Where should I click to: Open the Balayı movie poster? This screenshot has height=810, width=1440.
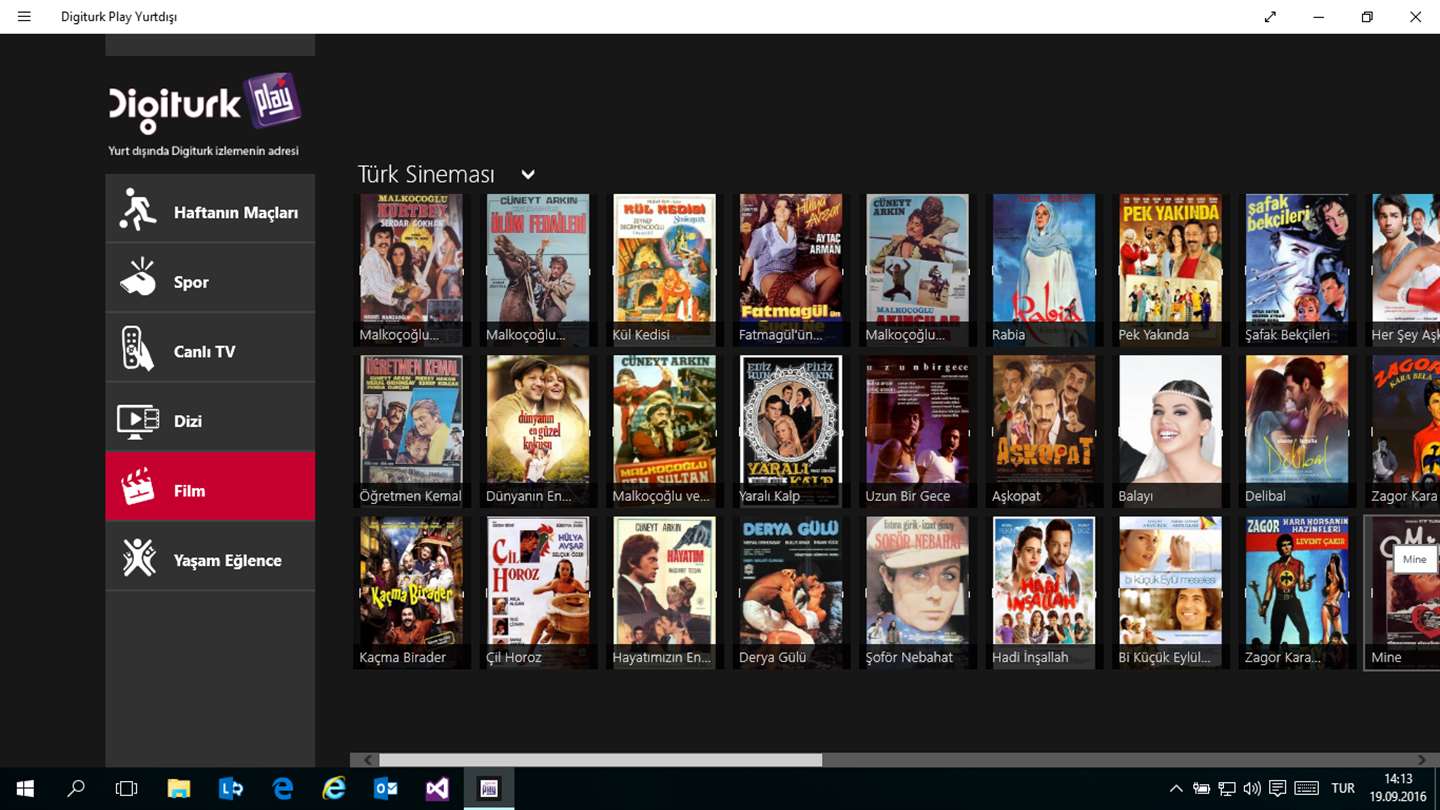[1170, 431]
